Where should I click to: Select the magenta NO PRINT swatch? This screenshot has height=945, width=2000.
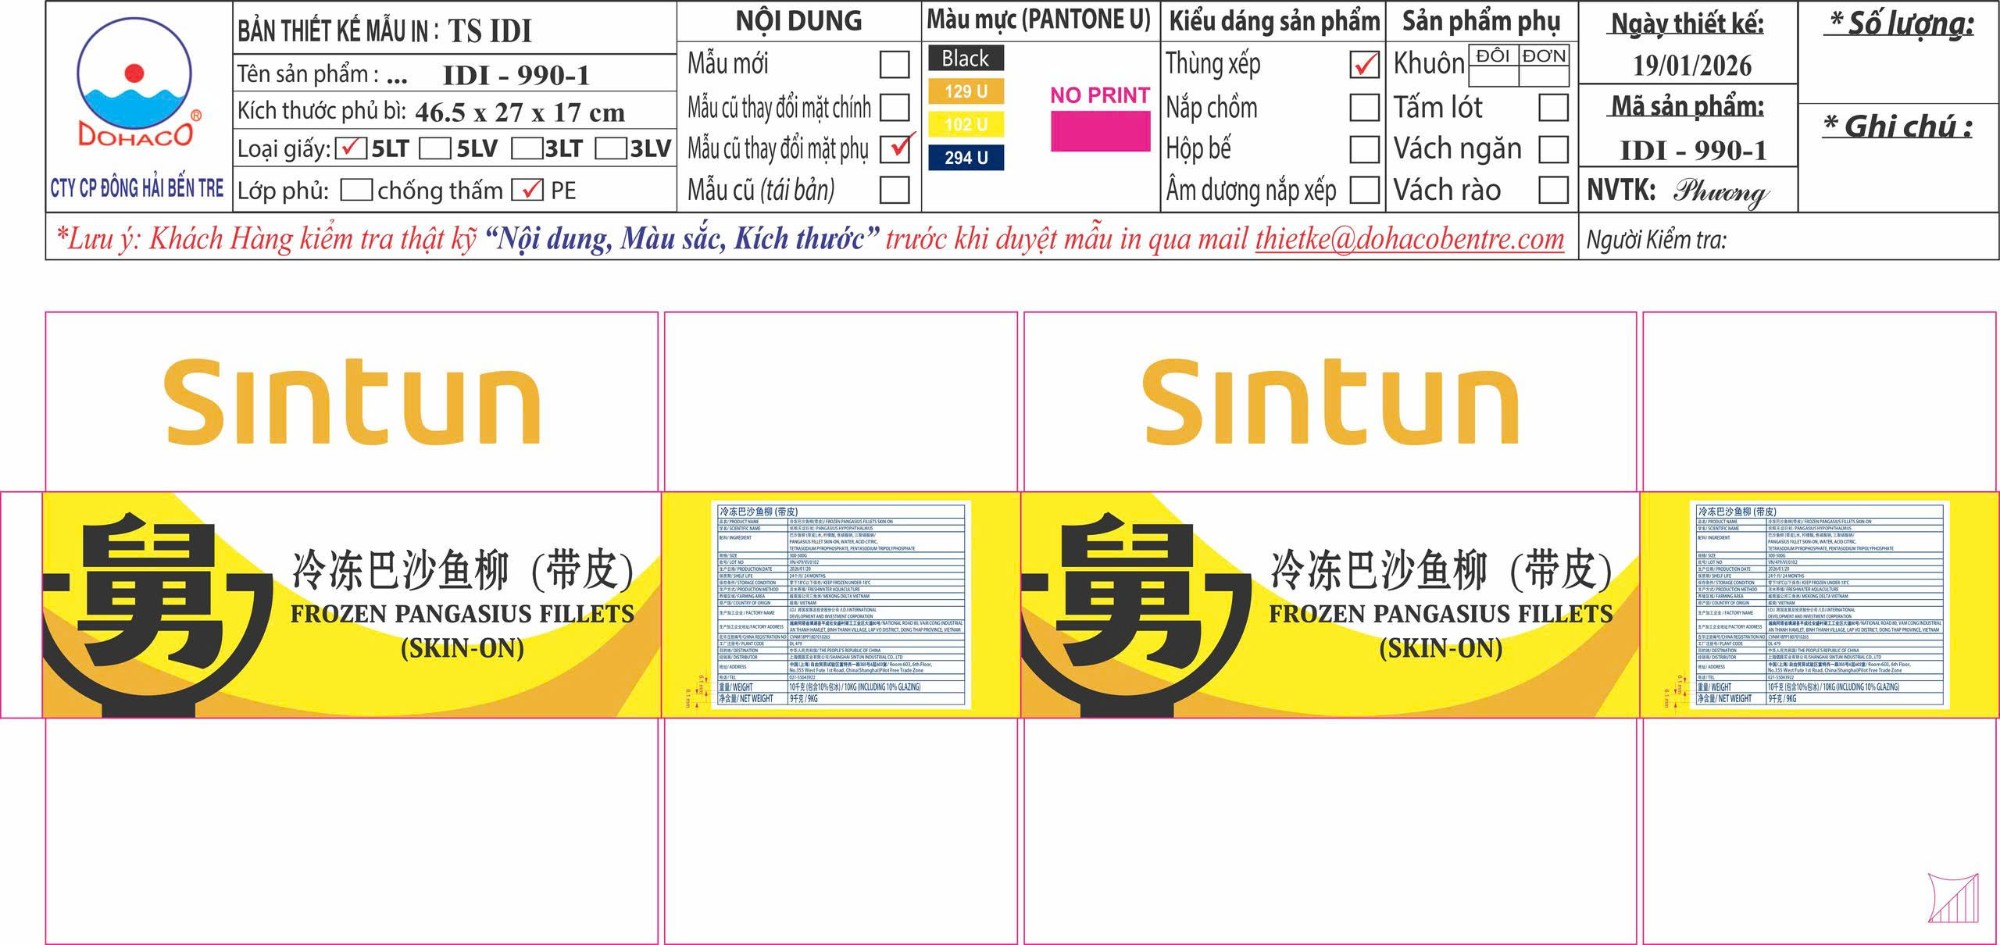tap(1099, 131)
